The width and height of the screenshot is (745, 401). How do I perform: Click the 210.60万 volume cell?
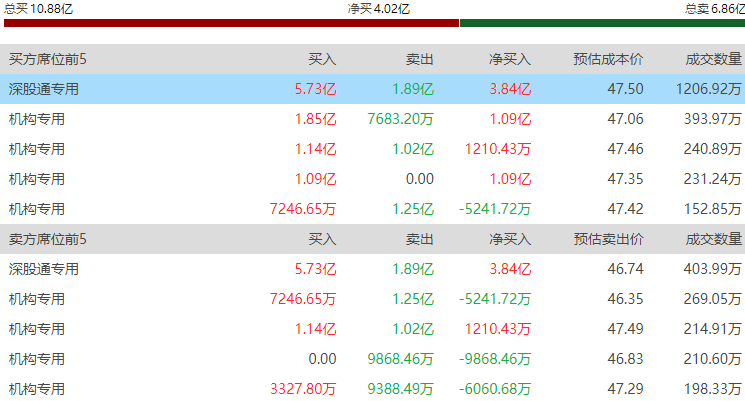[x=713, y=359]
